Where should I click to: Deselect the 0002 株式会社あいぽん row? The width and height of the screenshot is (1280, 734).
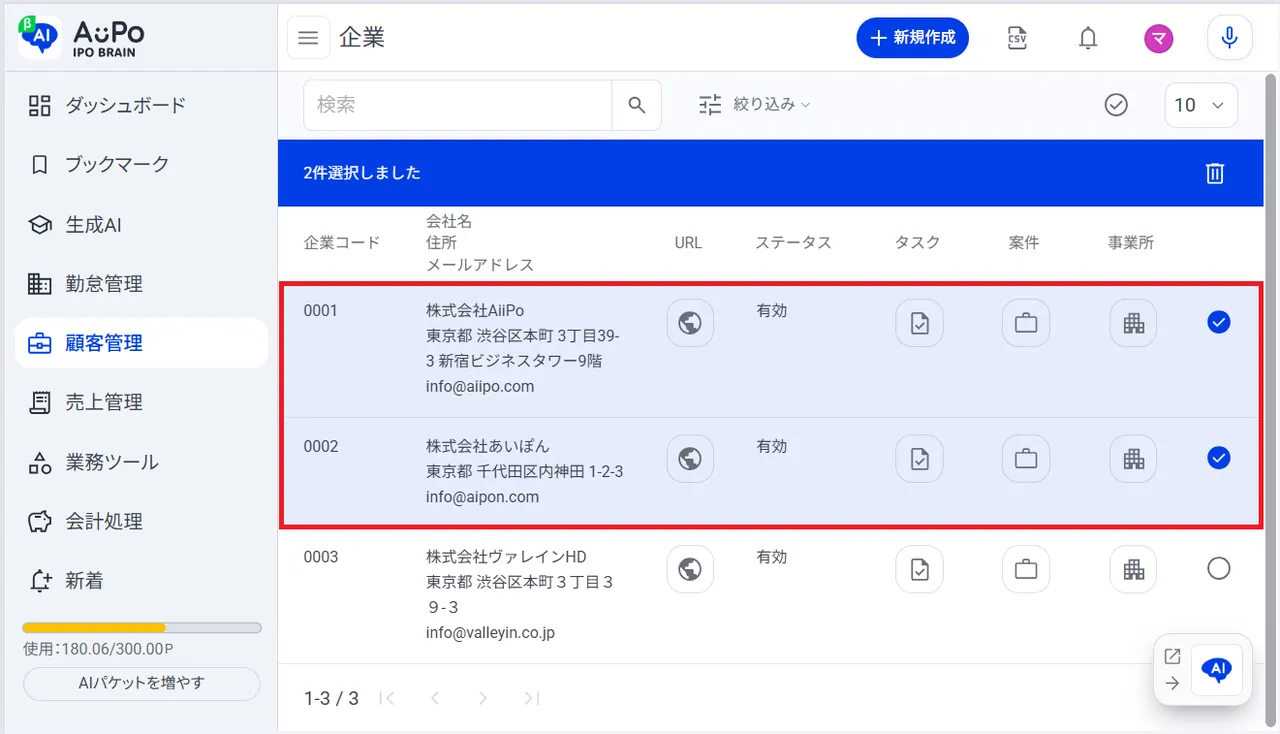[1218, 458]
